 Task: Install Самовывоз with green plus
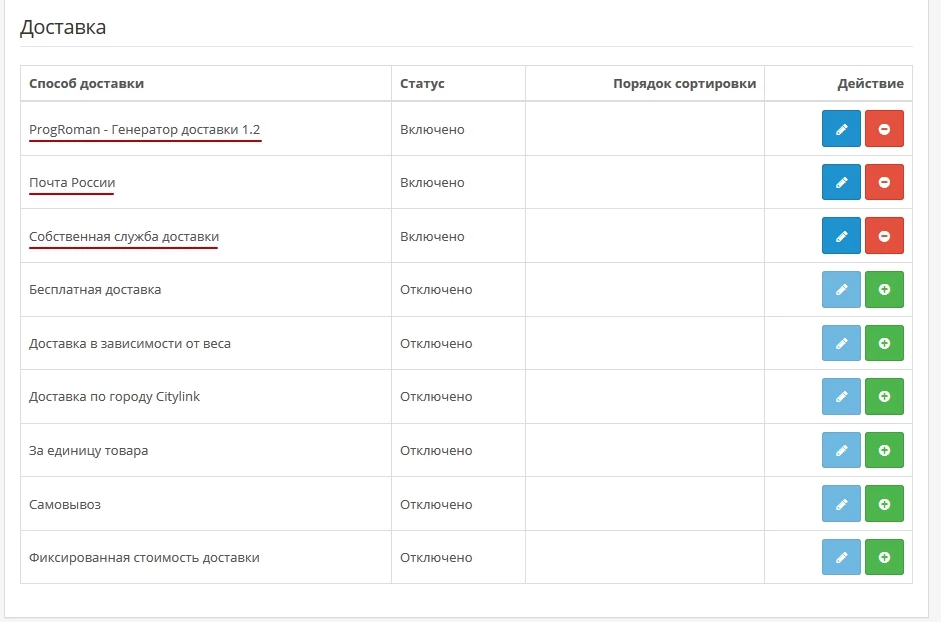(x=884, y=504)
